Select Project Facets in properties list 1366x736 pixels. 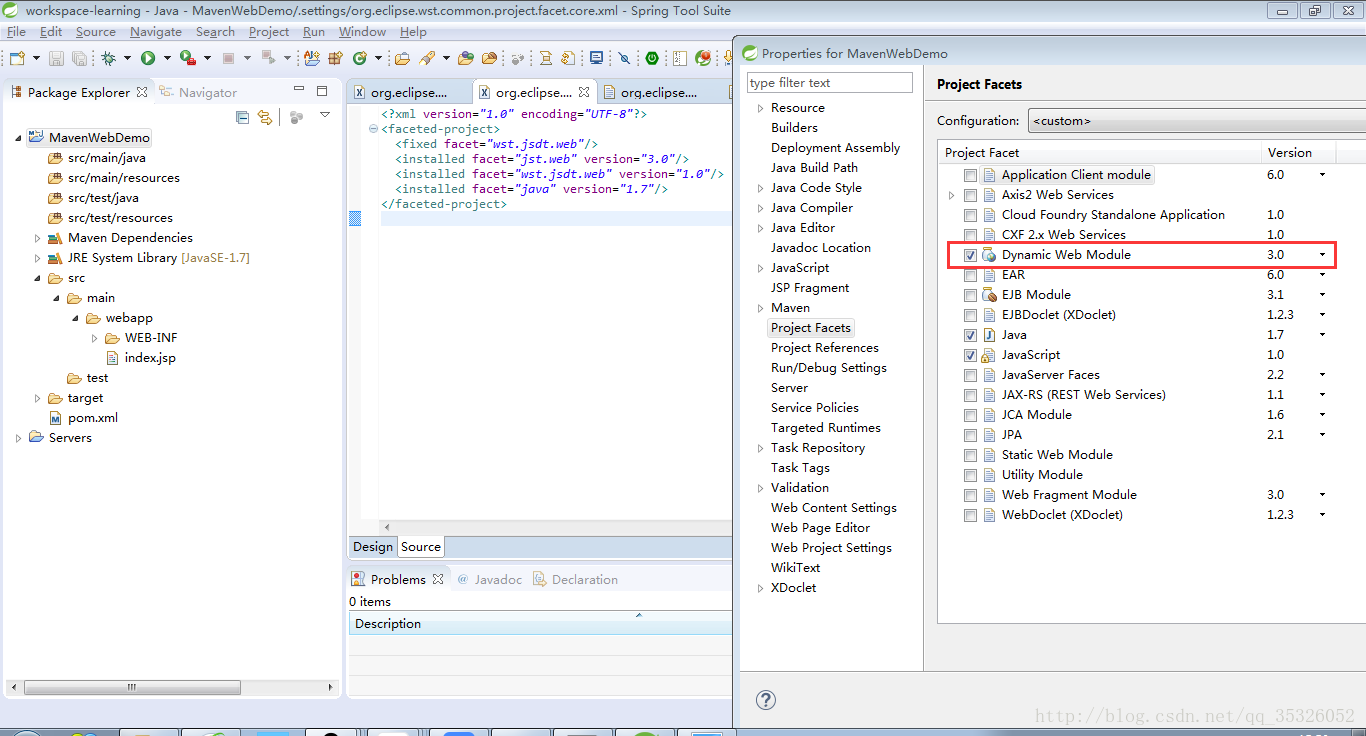tap(811, 328)
